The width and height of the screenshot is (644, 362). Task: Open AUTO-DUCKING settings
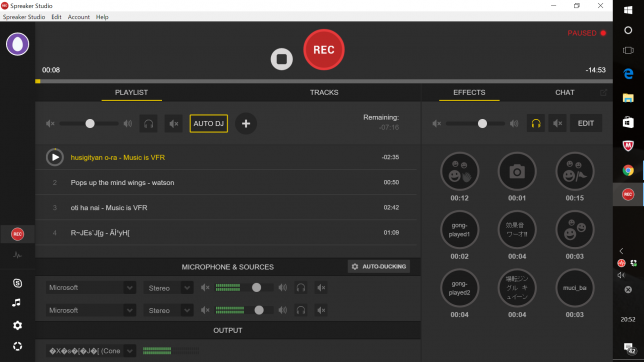coord(379,267)
